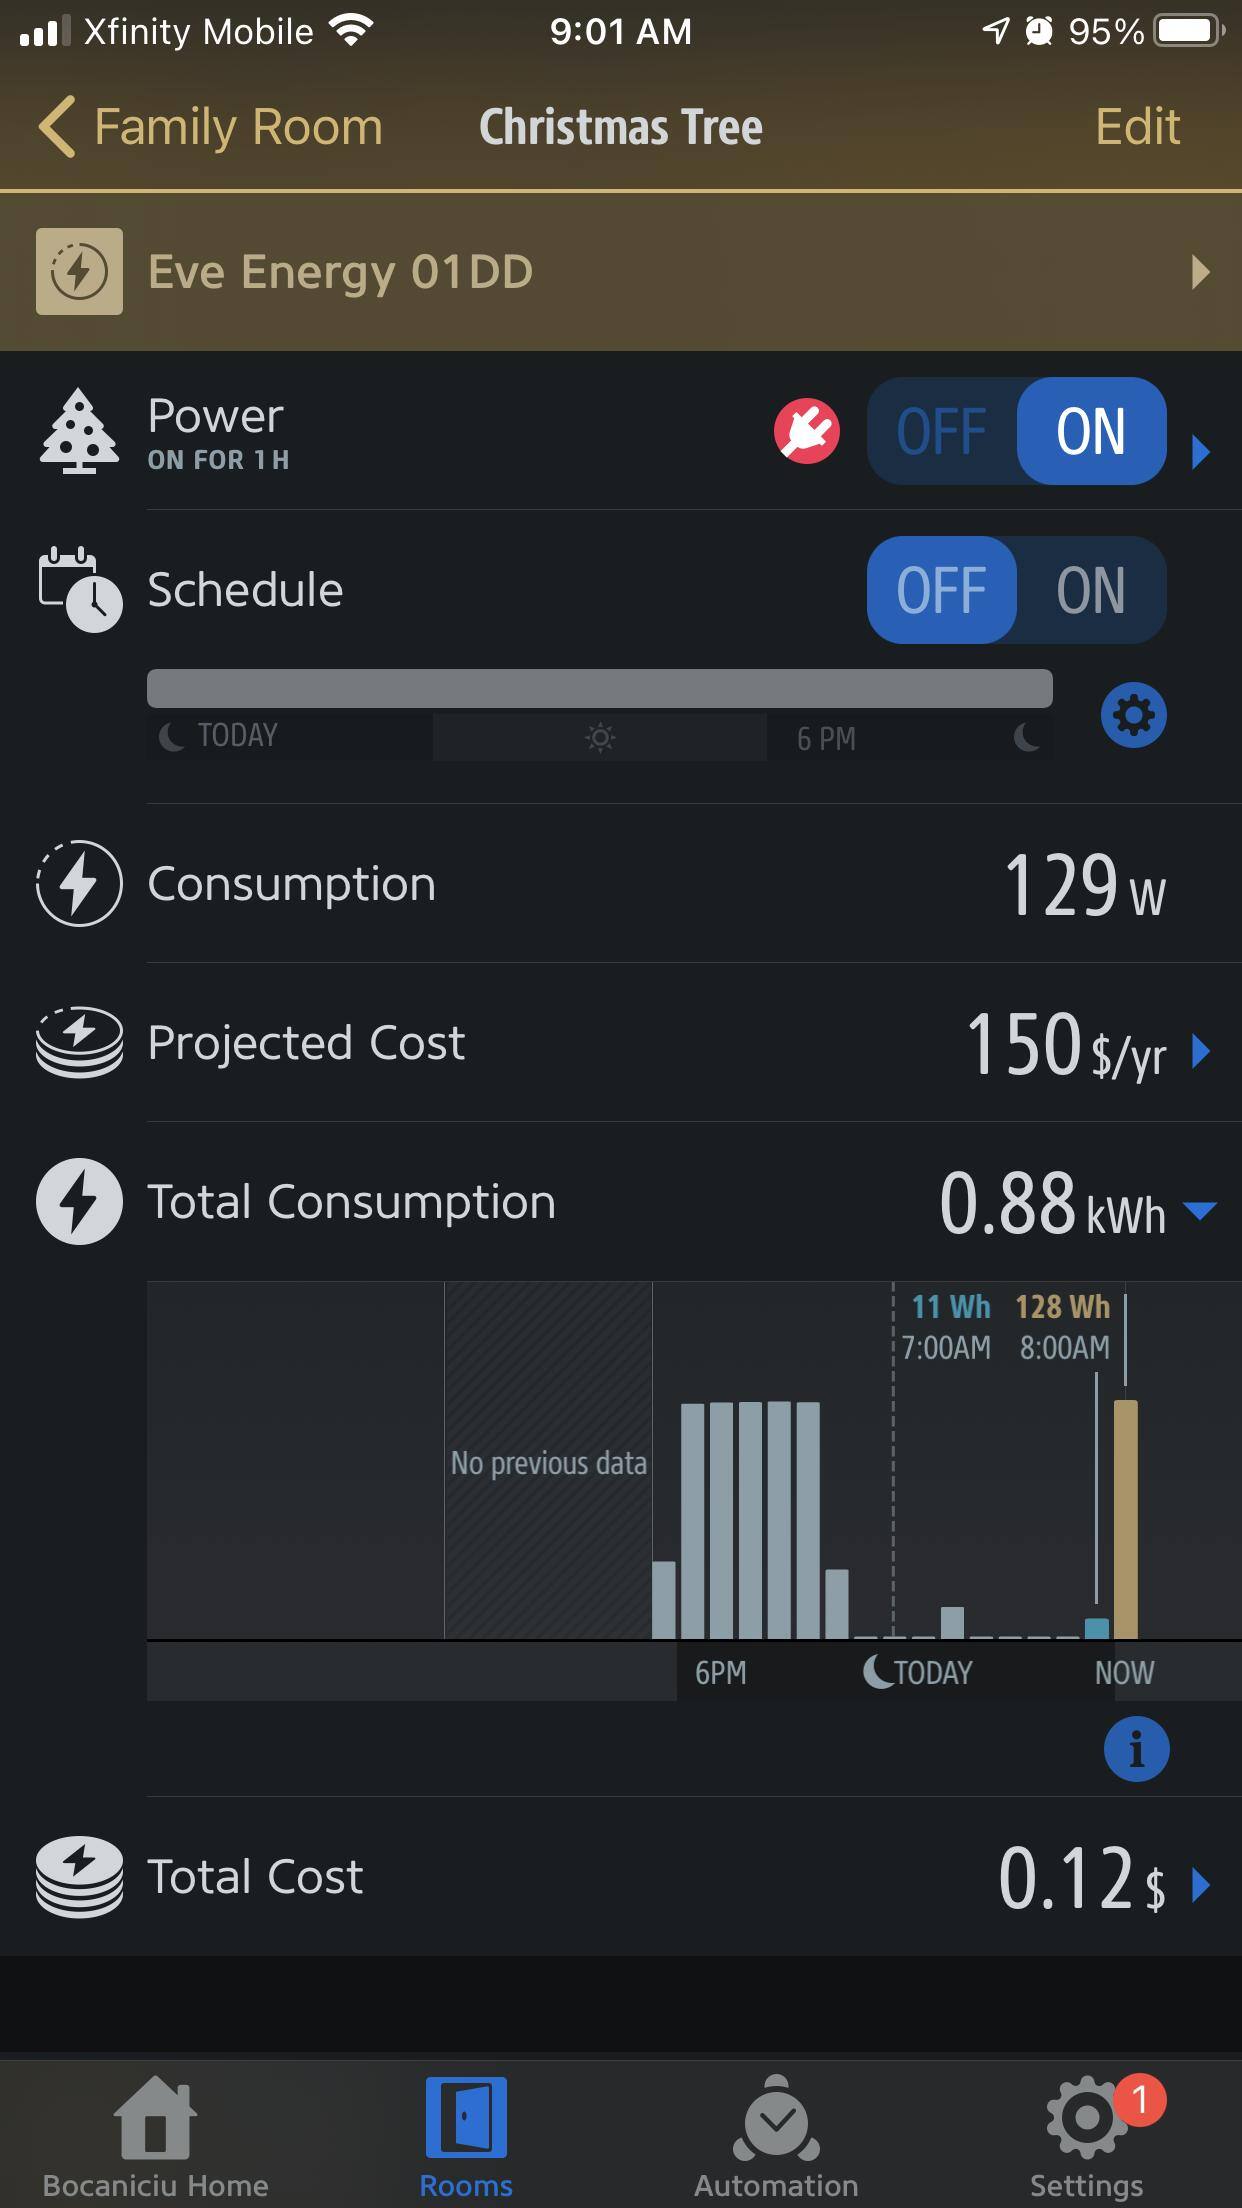Tap the Power ON toggle segment
The height and width of the screenshot is (2208, 1242).
[x=1091, y=431]
